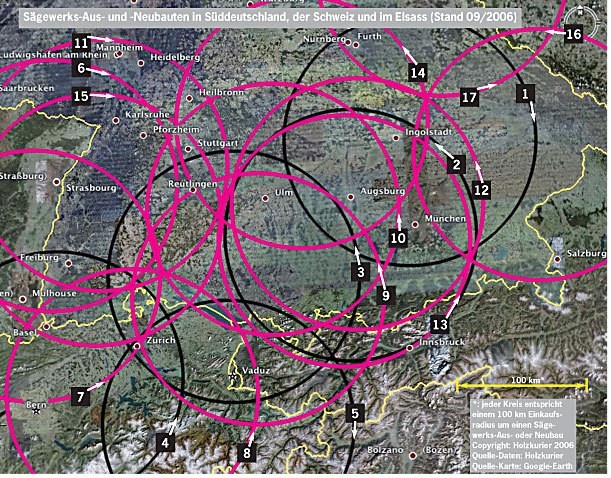Select marker 13 above Innsbruck

click(439, 325)
